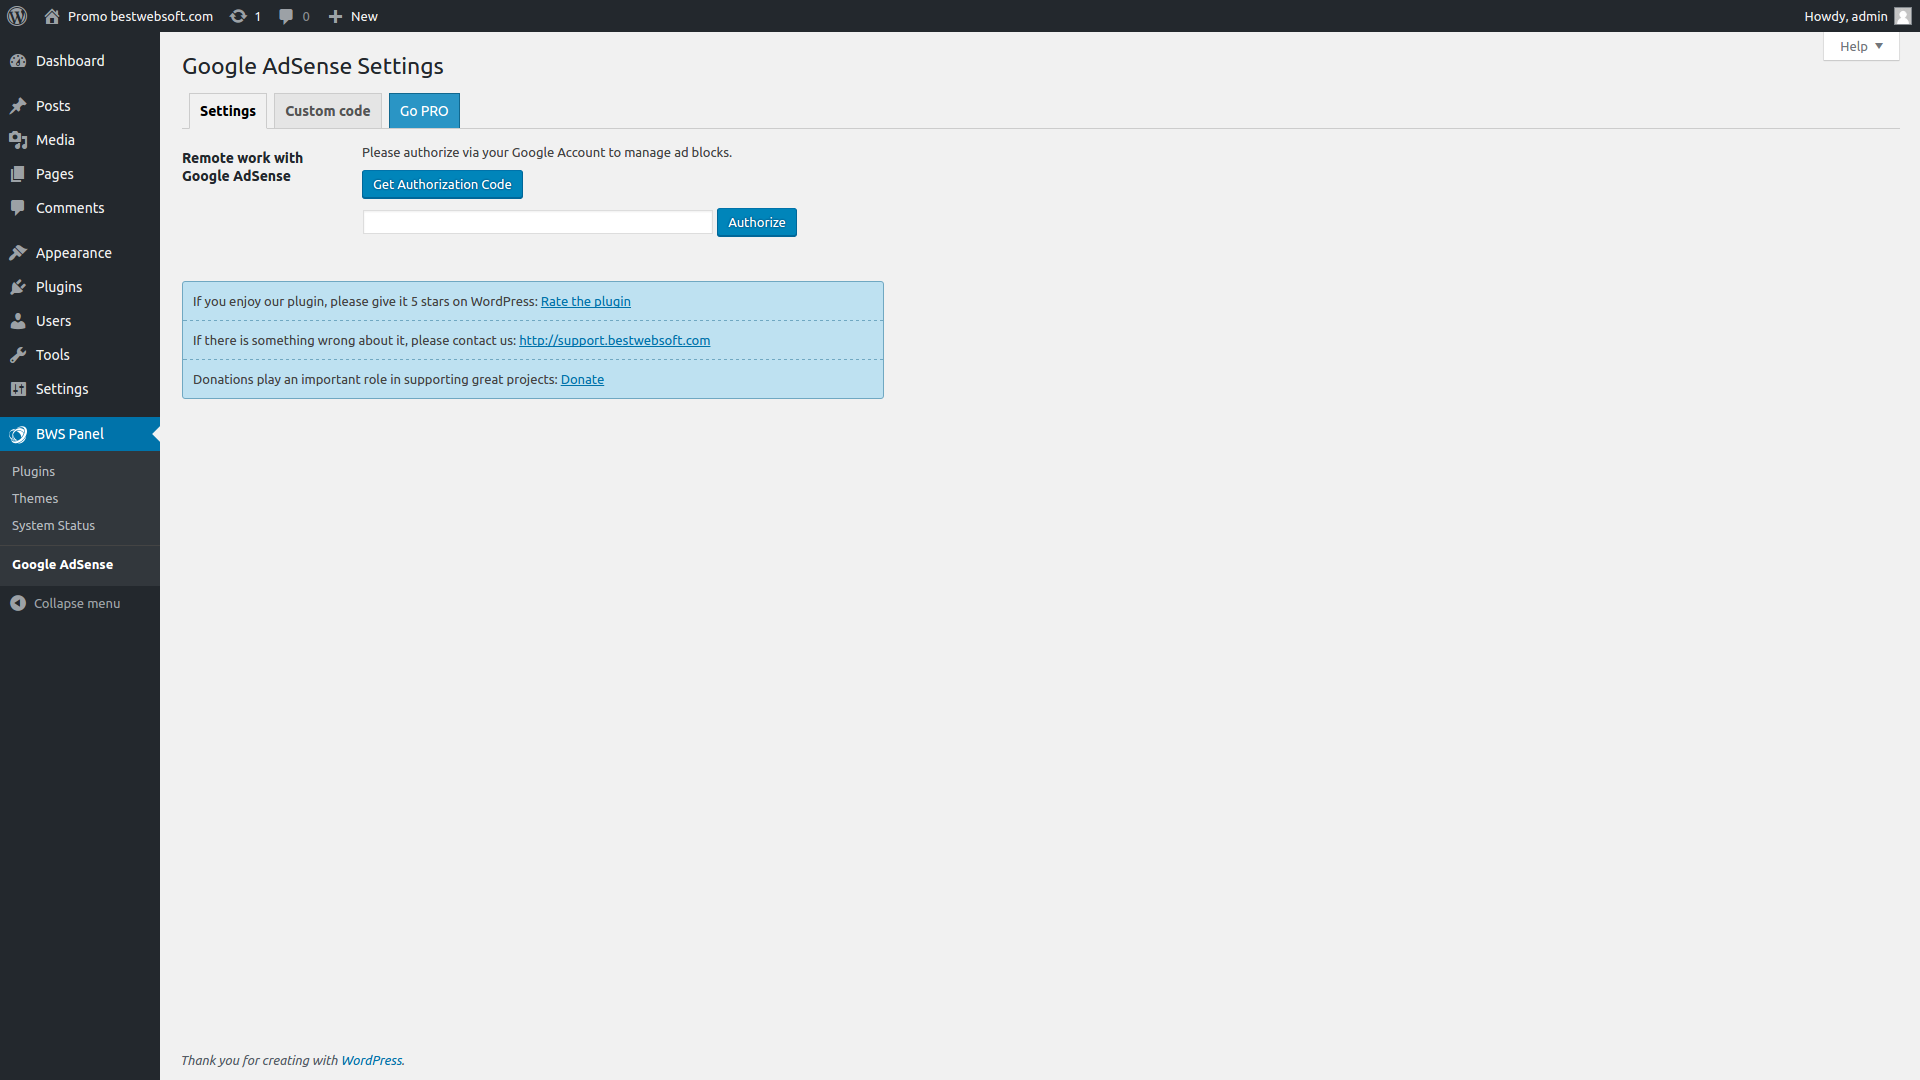This screenshot has width=1920, height=1080.
Task: Click the Dashboard gauge icon
Action: 18,61
